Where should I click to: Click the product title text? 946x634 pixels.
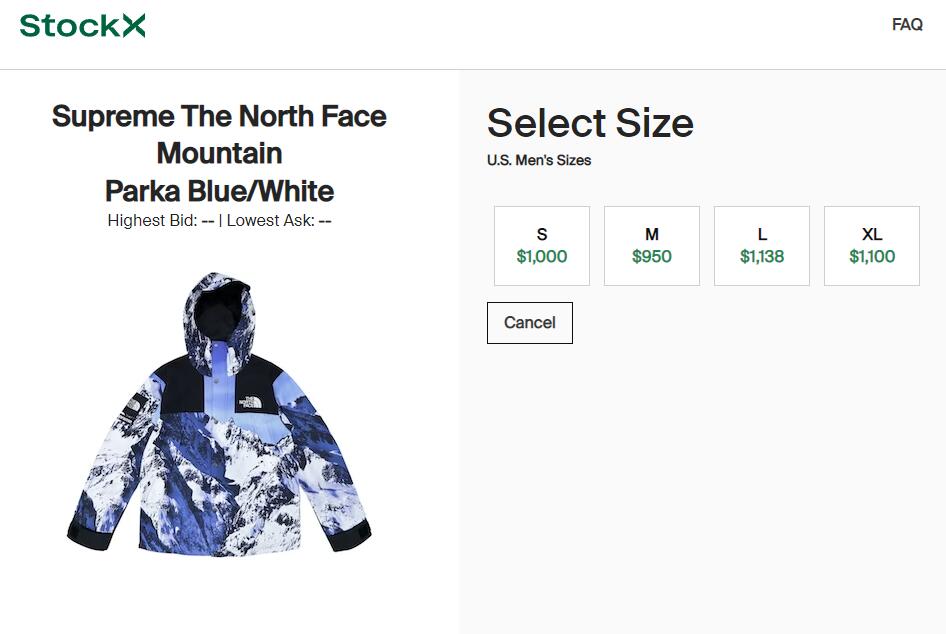(219, 153)
